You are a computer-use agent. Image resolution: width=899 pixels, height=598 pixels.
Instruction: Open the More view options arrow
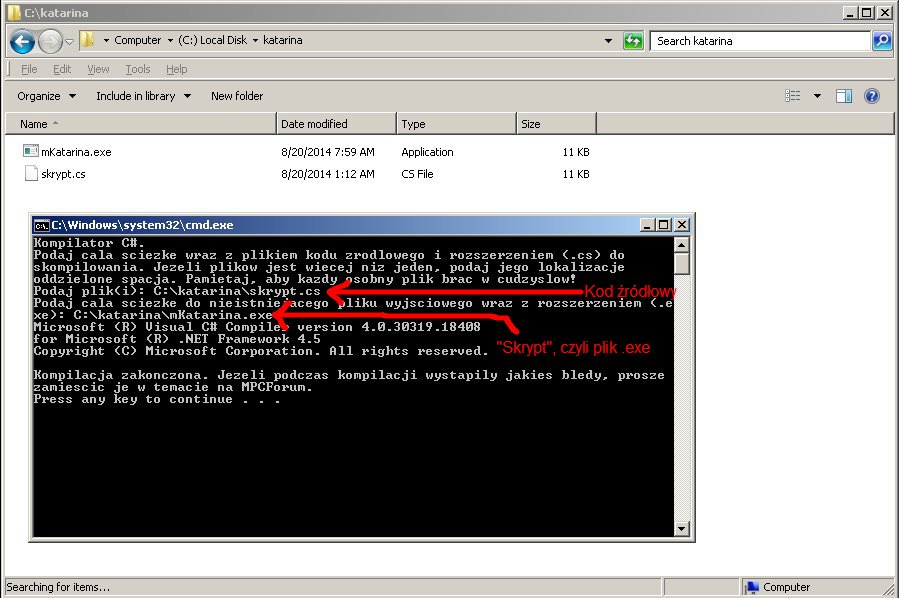817,96
